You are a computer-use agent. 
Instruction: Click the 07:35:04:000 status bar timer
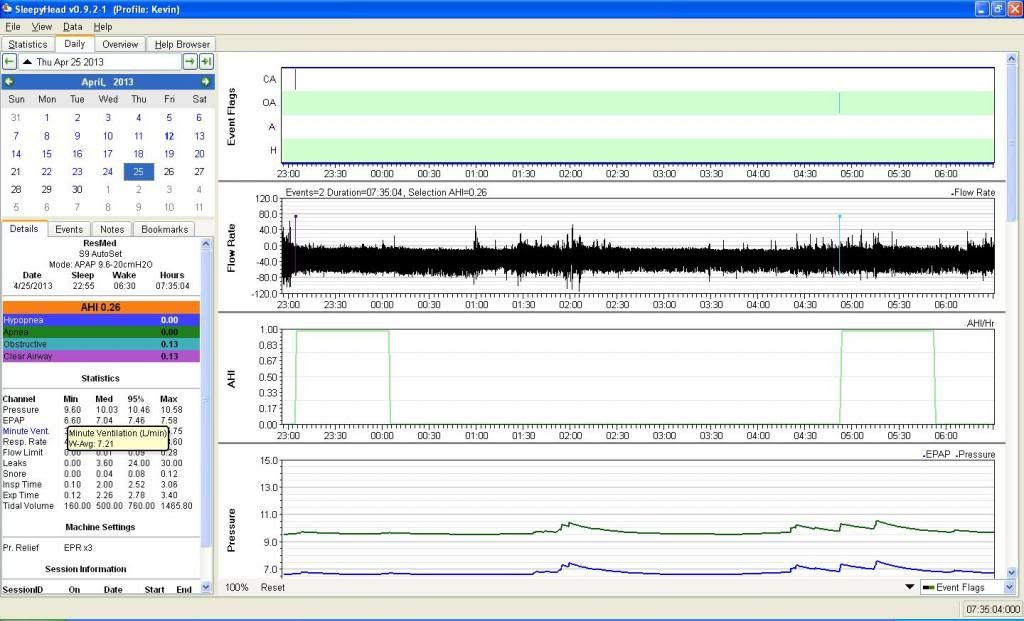(x=992, y=609)
